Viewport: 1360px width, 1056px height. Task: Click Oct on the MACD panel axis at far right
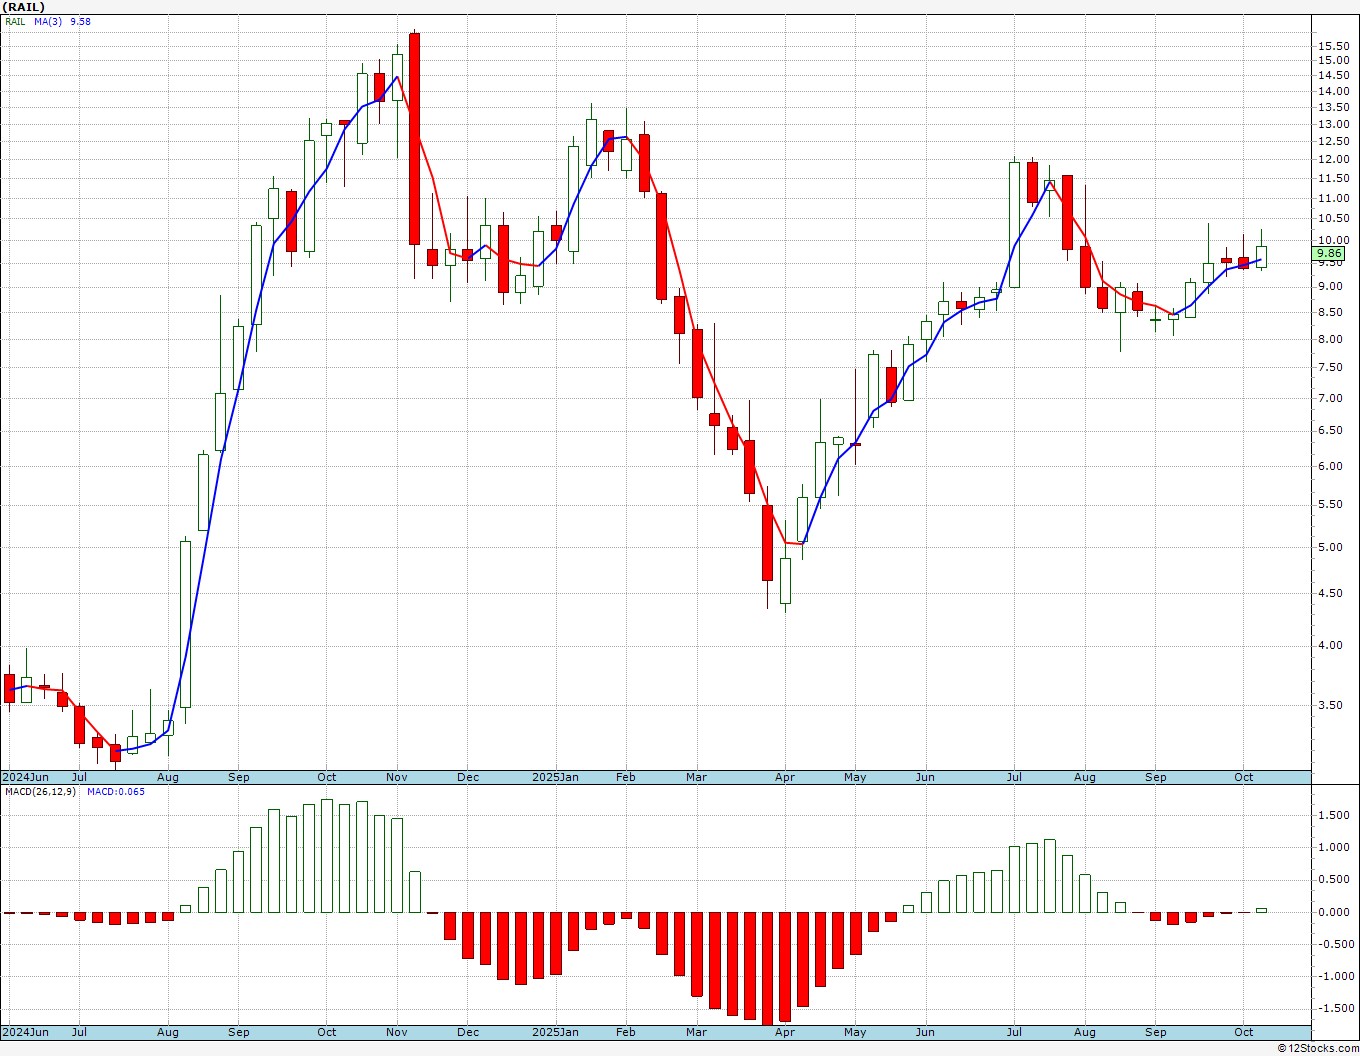click(x=1244, y=1032)
